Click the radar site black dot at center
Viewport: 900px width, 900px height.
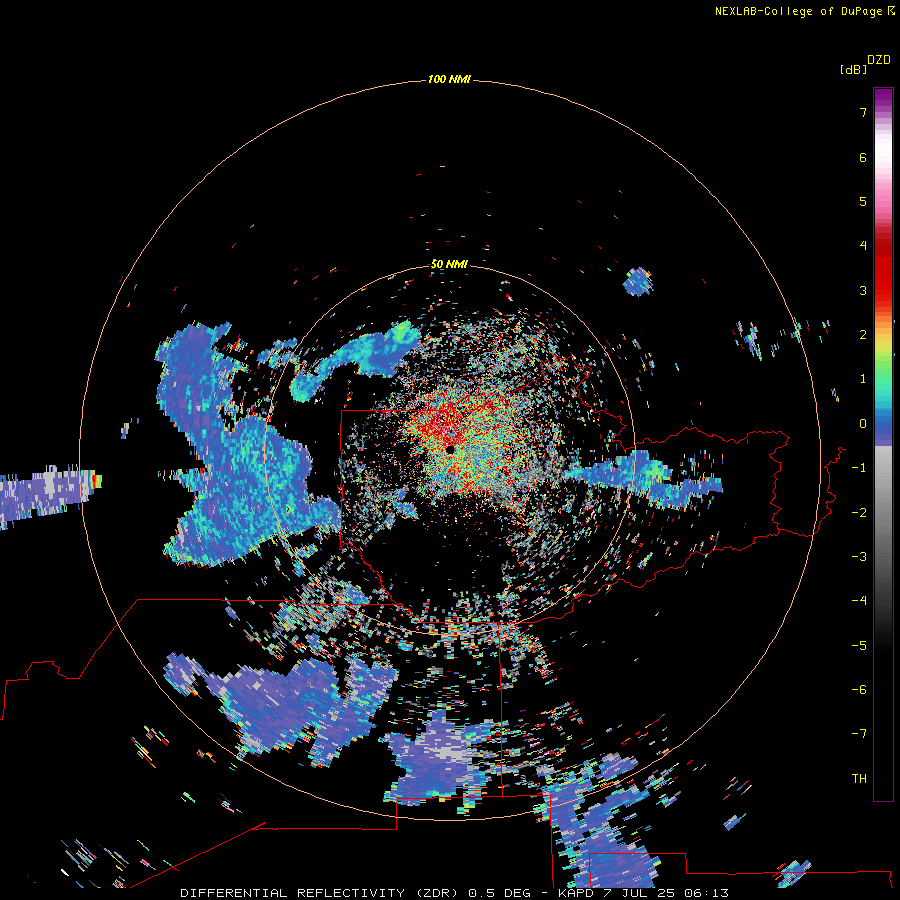click(x=450, y=449)
